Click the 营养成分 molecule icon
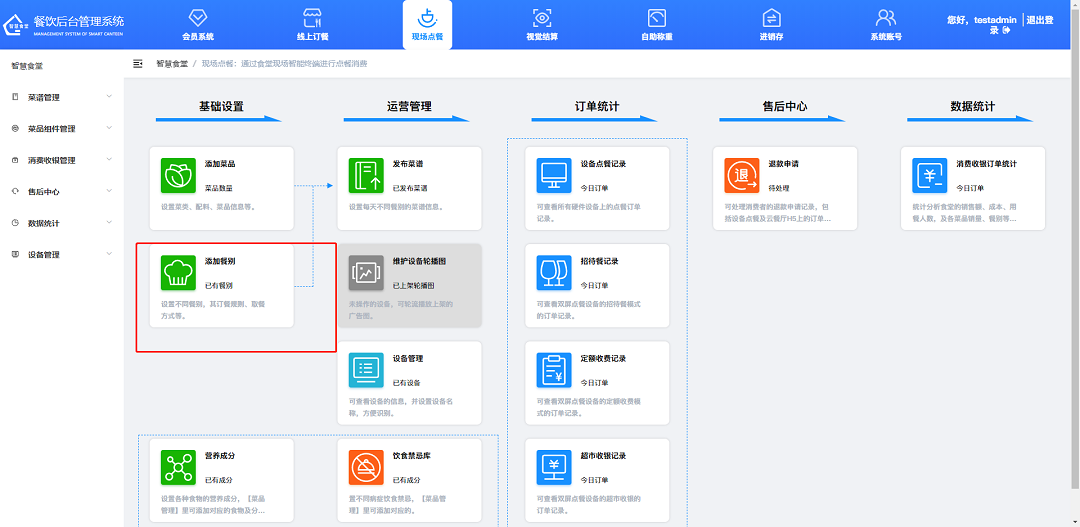This screenshot has width=1080, height=527. (178, 467)
